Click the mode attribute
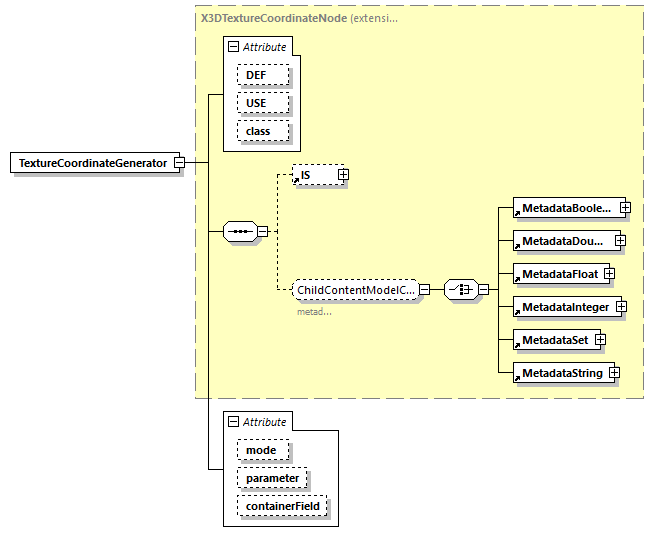The height and width of the screenshot is (544, 654). pos(262,451)
